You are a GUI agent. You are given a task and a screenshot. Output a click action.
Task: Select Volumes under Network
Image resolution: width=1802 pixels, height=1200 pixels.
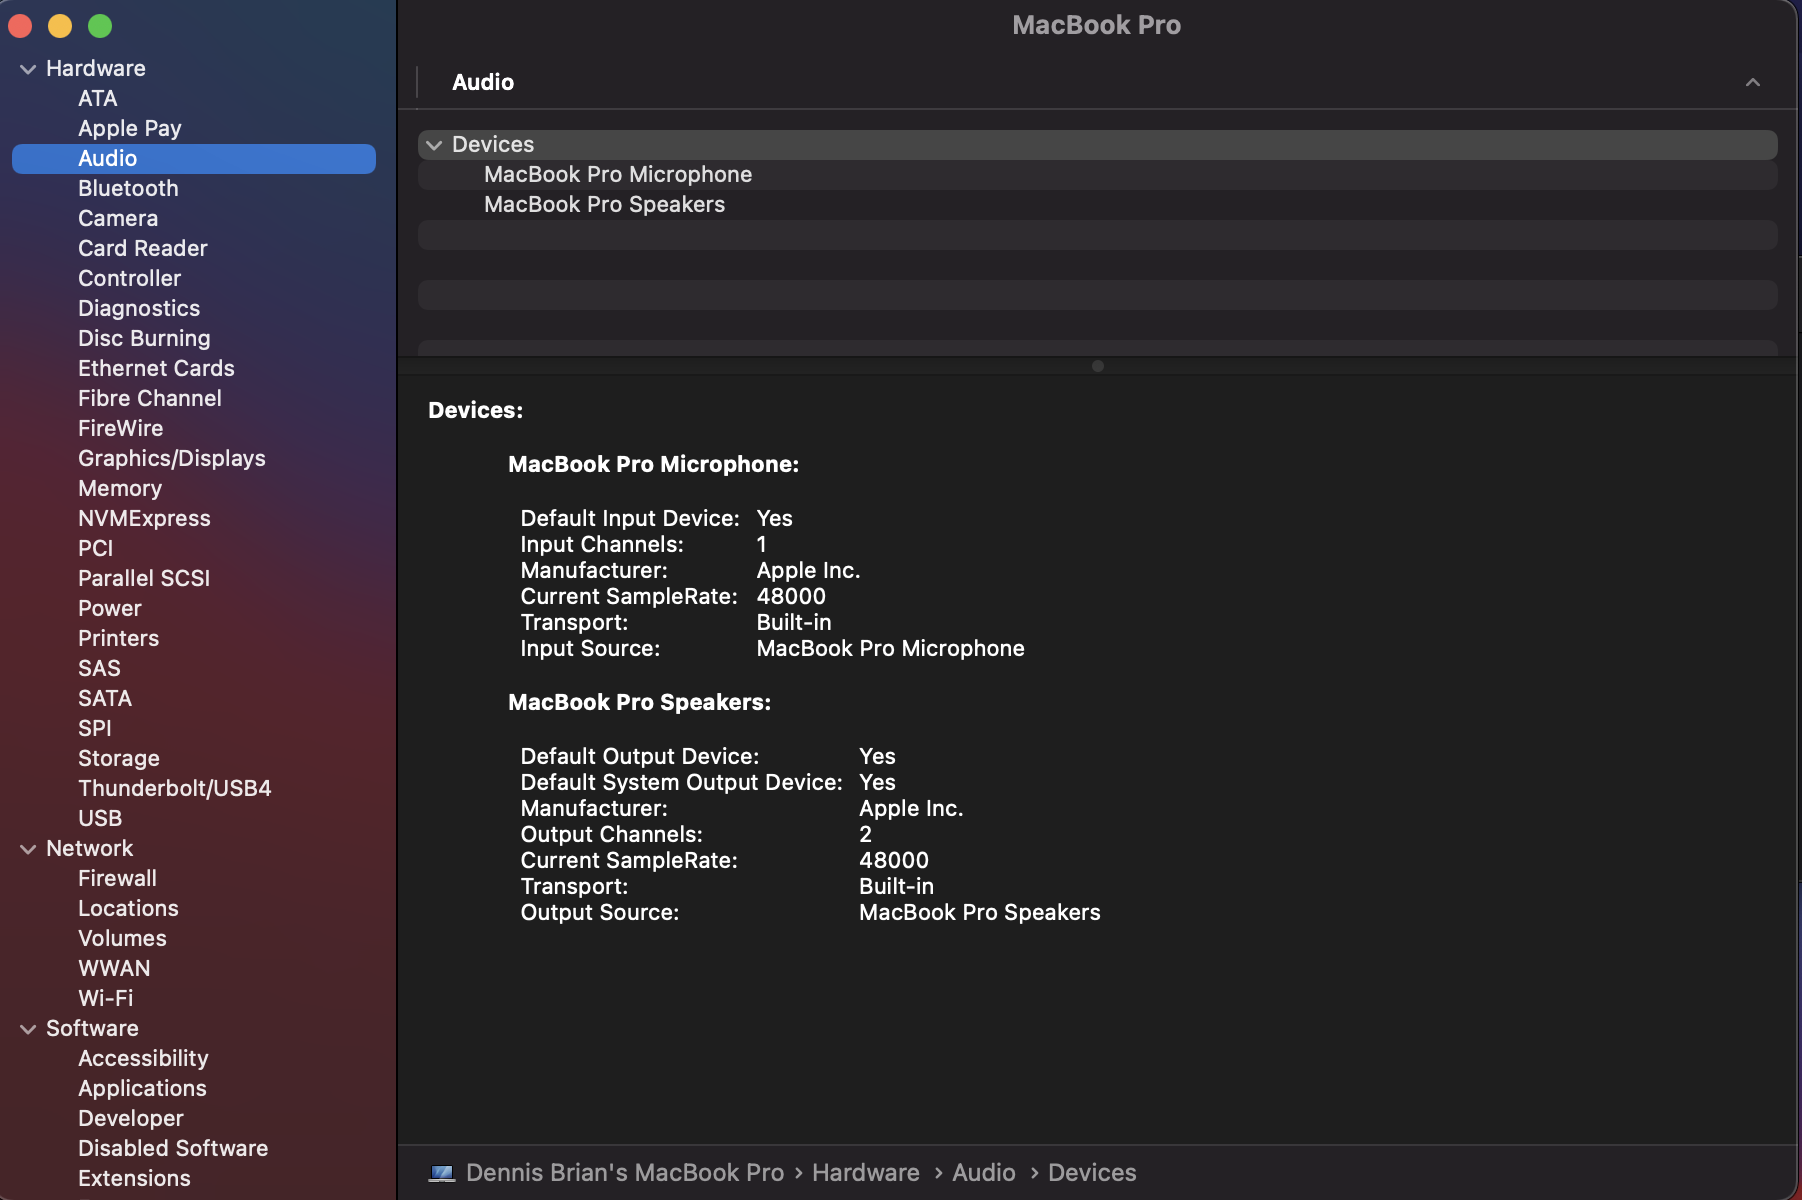click(x=122, y=938)
